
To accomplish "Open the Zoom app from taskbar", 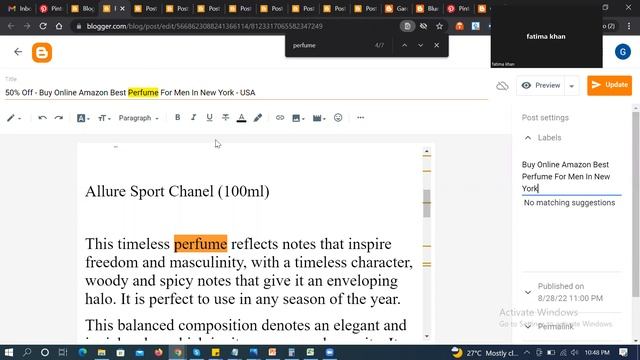I will [329, 352].
